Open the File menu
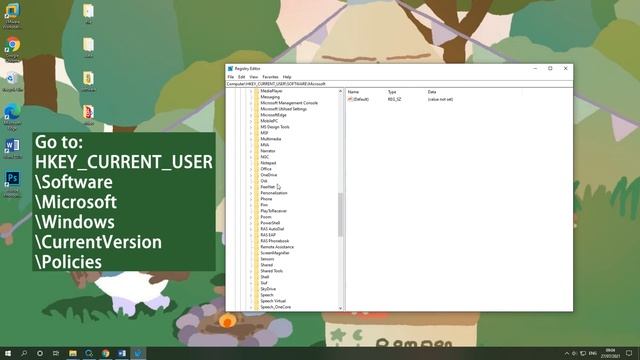Image resolution: width=640 pixels, height=360 pixels. pyautogui.click(x=231, y=77)
